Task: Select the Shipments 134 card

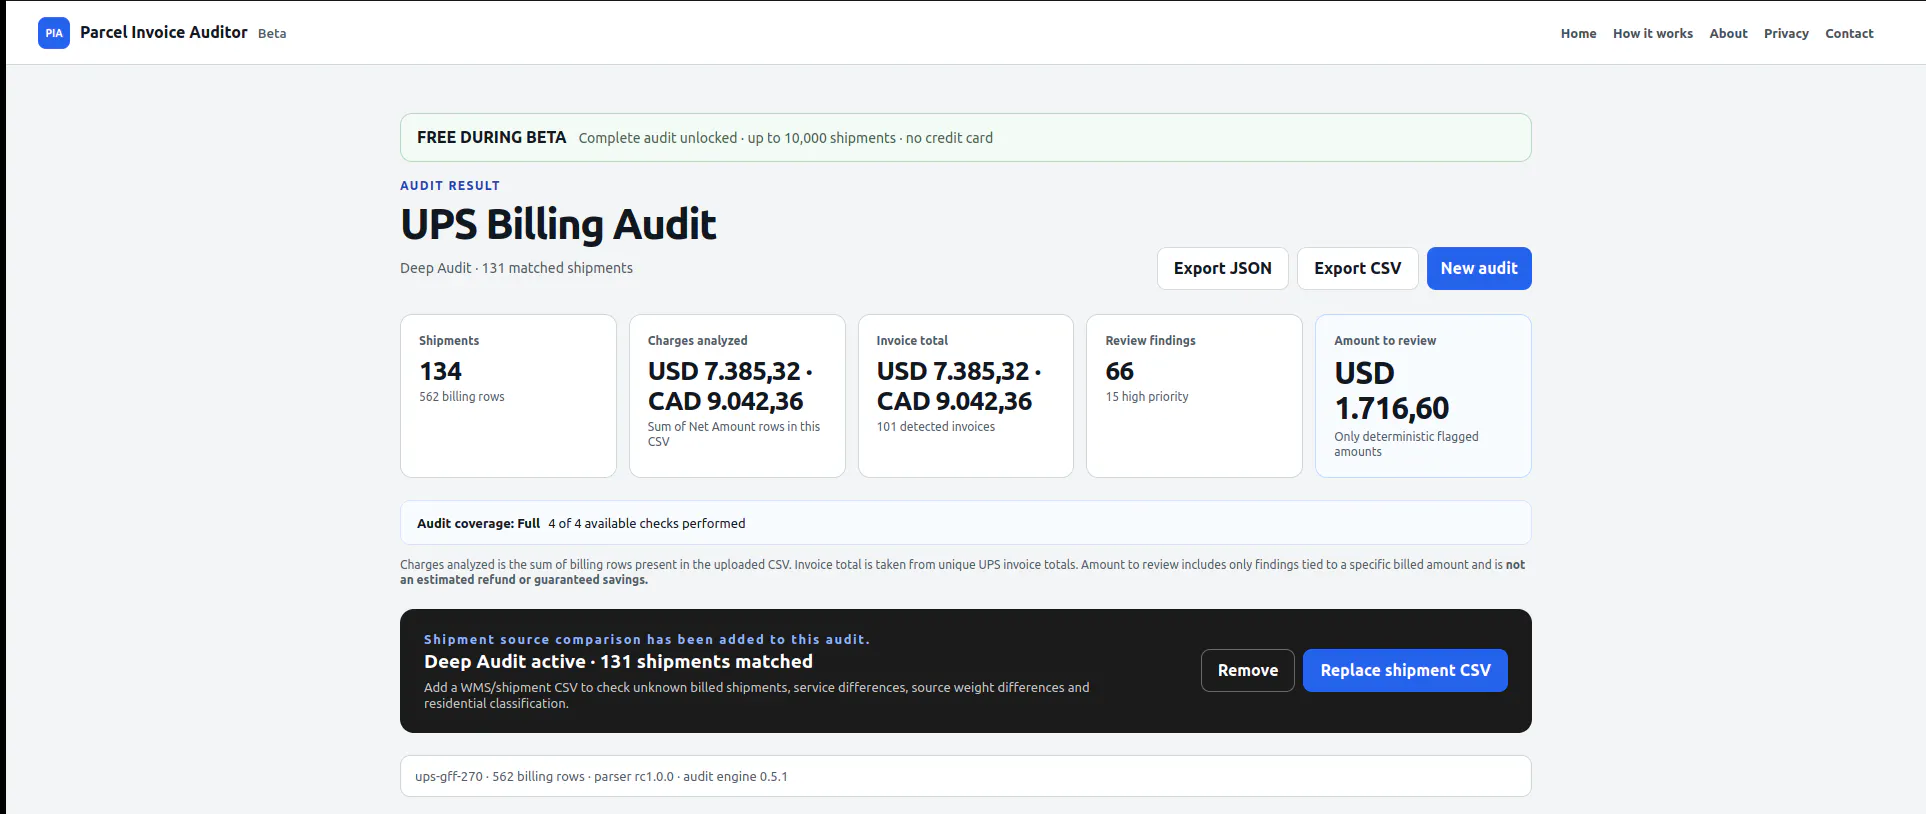Action: [508, 396]
